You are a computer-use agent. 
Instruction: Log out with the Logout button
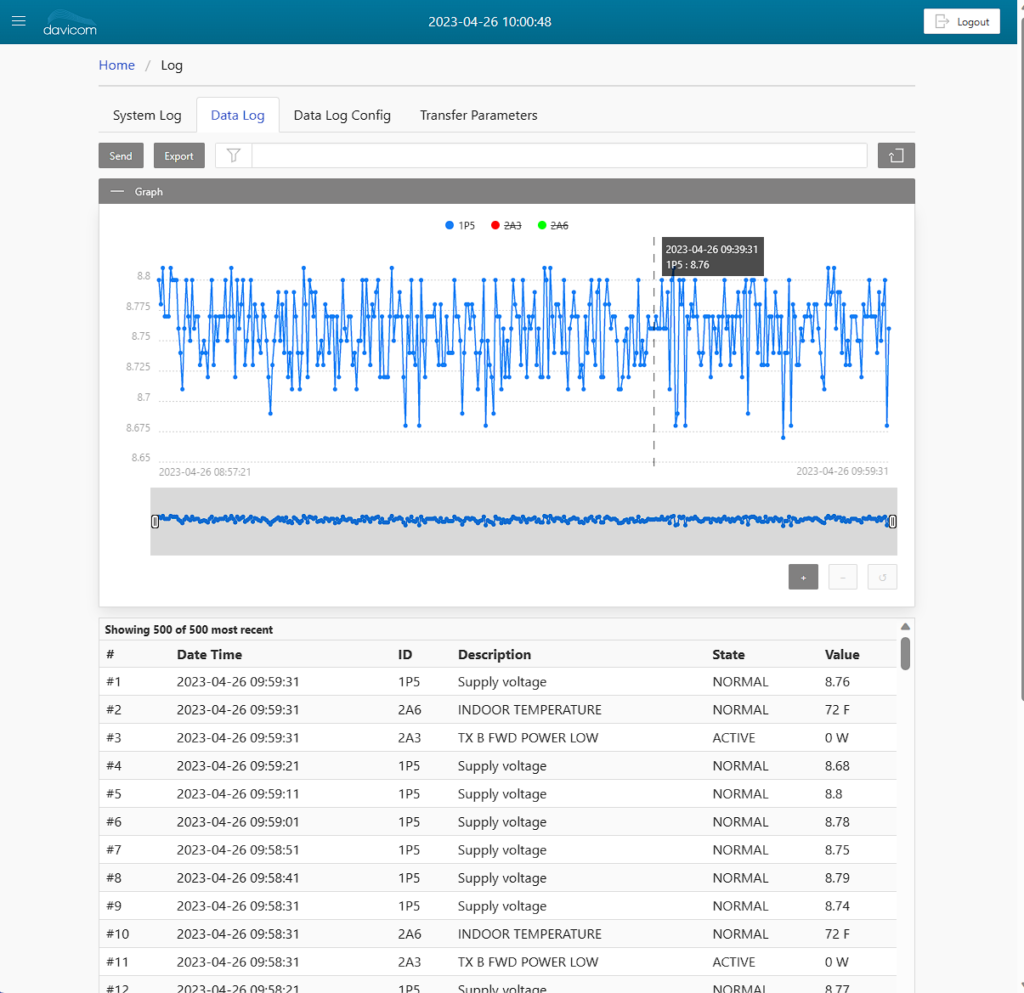point(961,22)
